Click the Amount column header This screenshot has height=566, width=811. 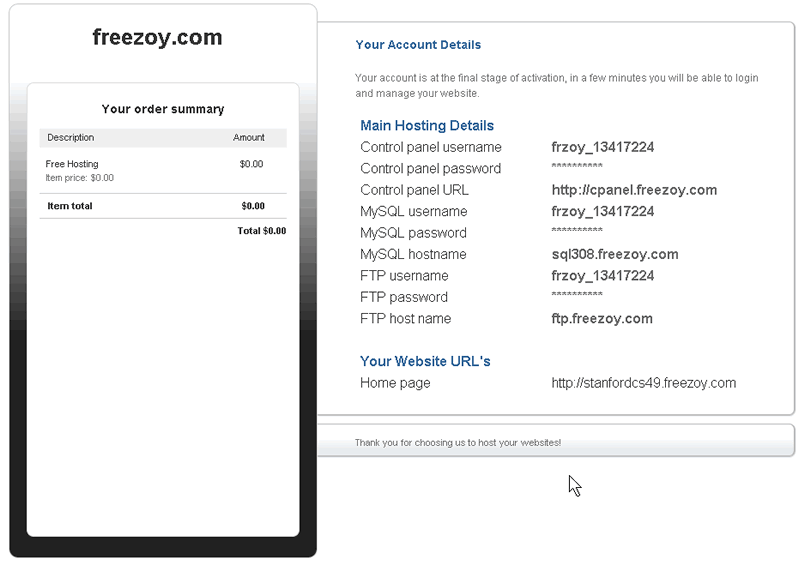click(x=249, y=138)
